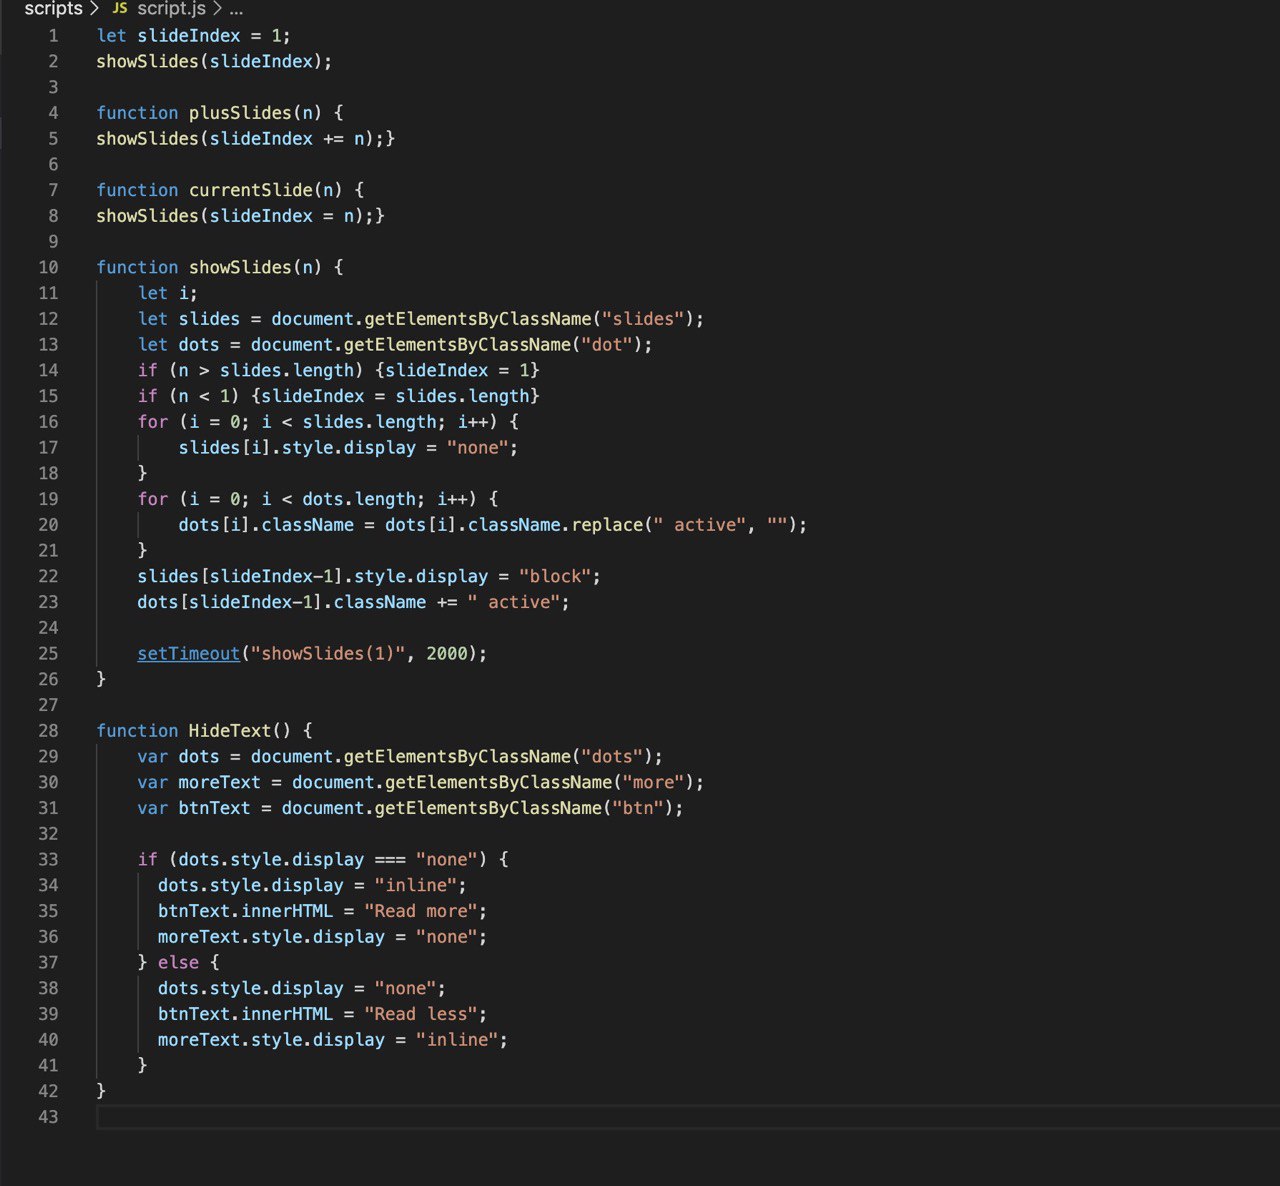Click line number 43 in gutter
The width and height of the screenshot is (1280, 1186).
(48, 1116)
